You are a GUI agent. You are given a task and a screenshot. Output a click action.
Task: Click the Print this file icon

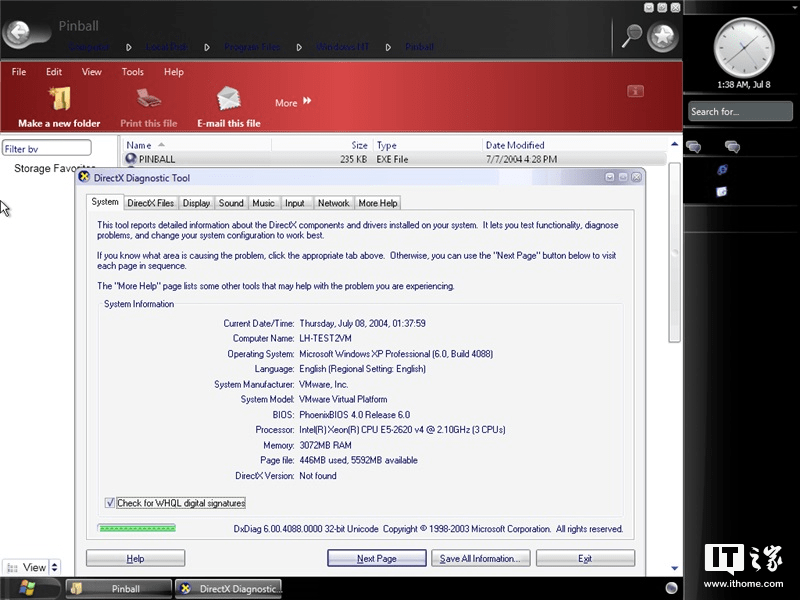(148, 100)
